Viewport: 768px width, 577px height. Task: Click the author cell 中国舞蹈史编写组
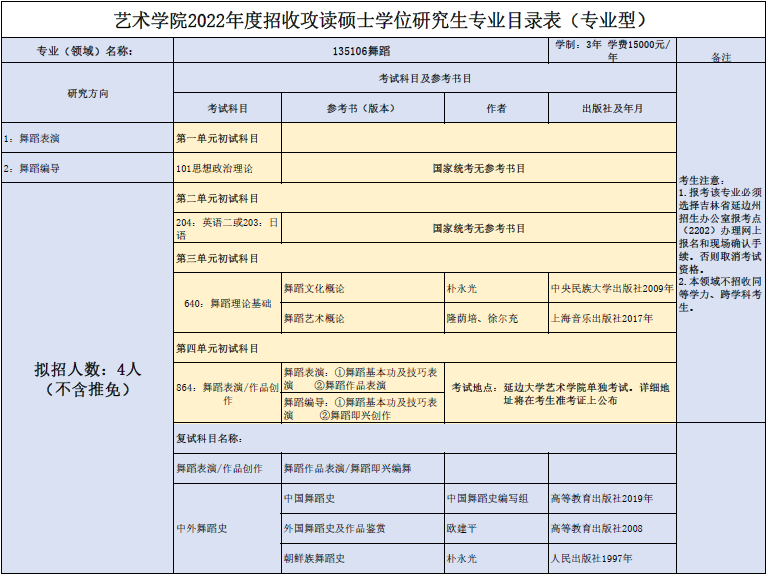click(496, 498)
